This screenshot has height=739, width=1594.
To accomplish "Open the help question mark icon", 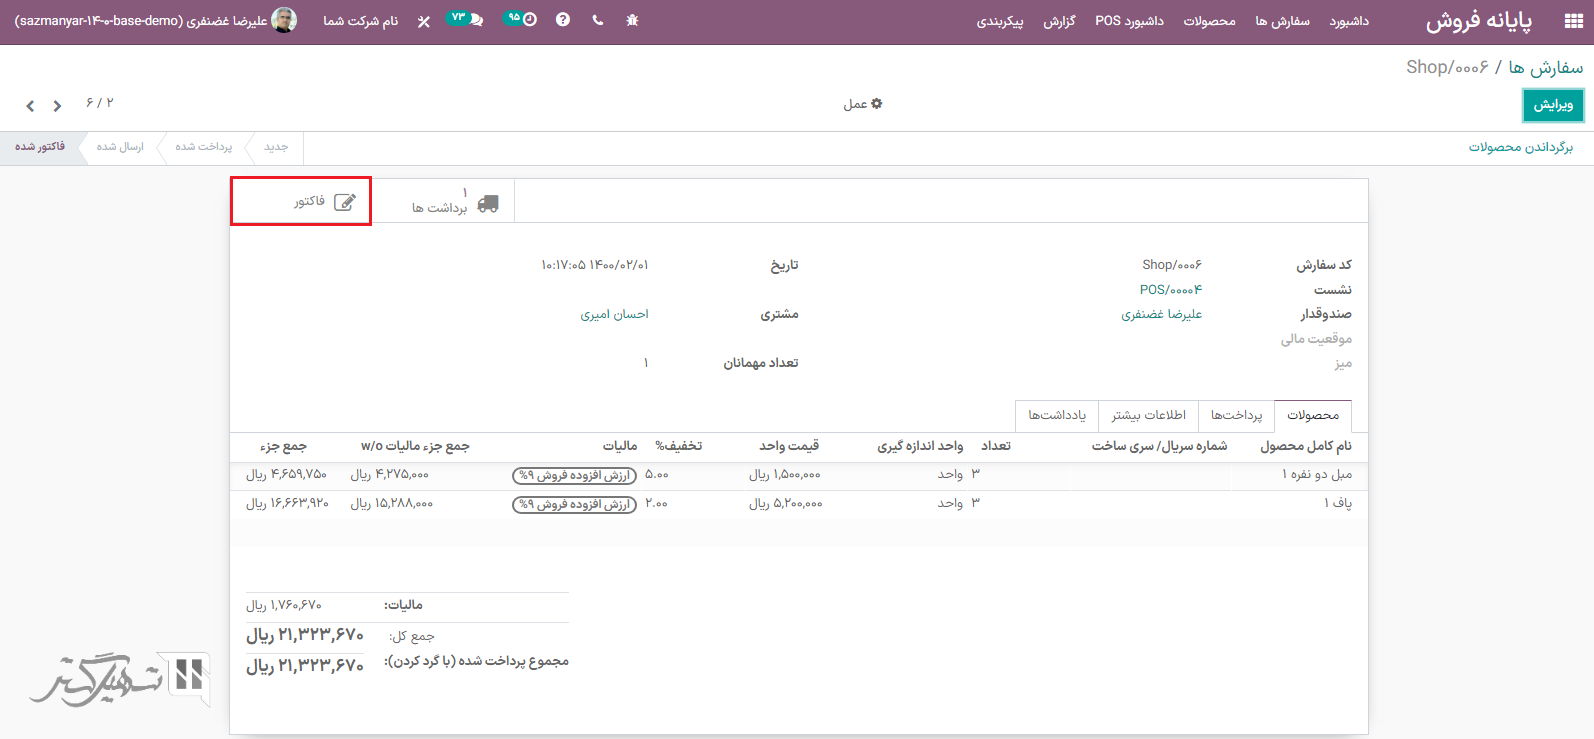I will tap(563, 20).
